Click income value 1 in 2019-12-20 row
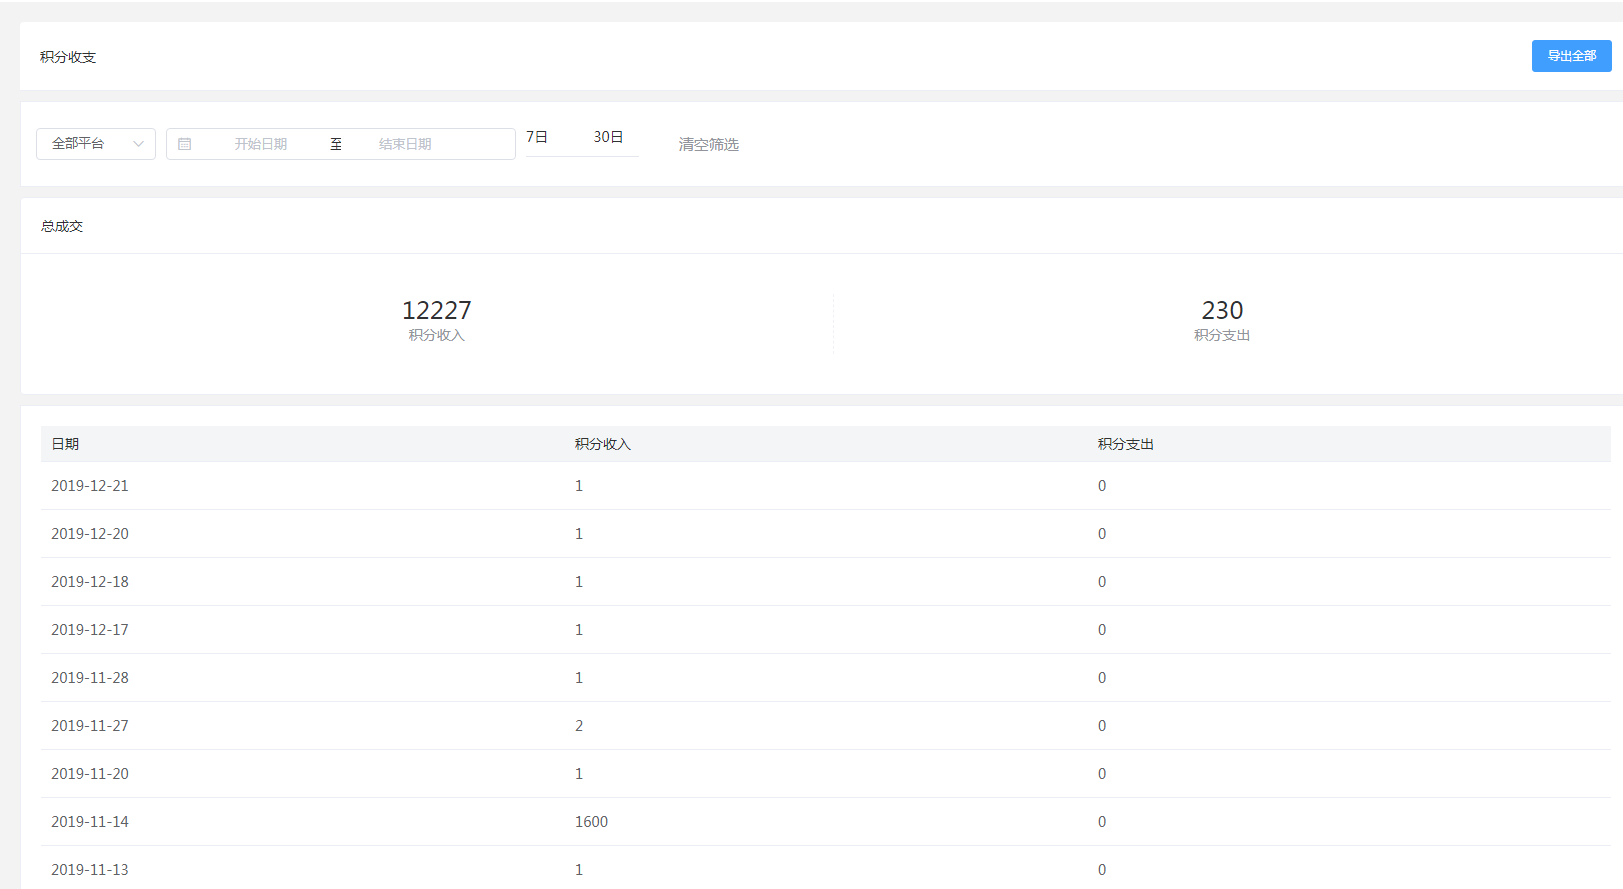This screenshot has width=1623, height=889. tap(579, 534)
